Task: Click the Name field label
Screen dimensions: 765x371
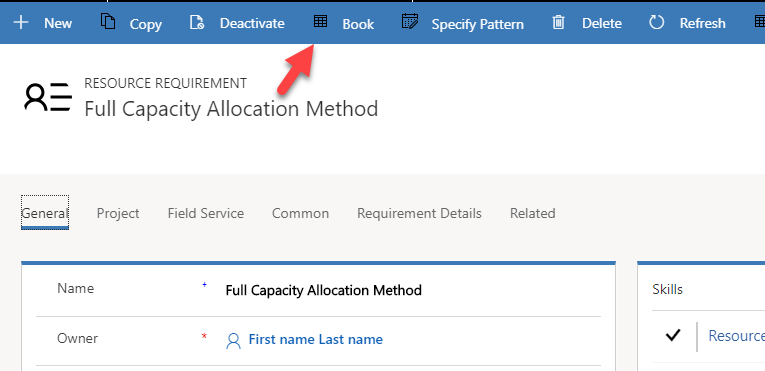Action: [76, 288]
